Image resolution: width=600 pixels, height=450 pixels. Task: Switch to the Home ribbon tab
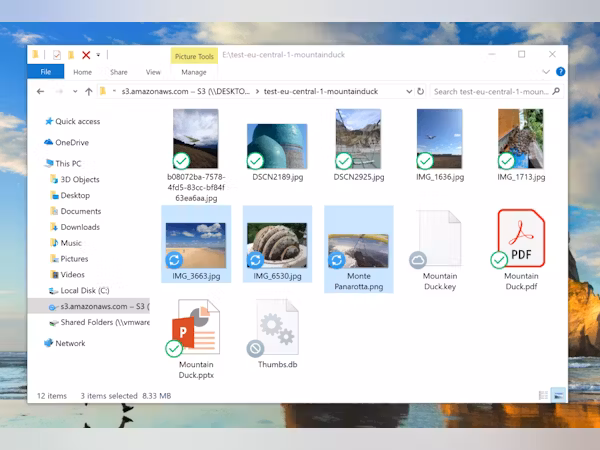83,72
